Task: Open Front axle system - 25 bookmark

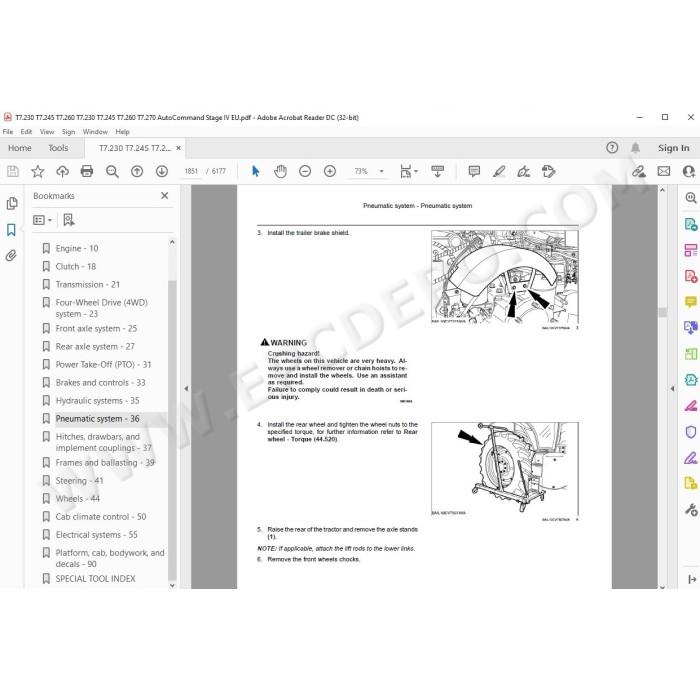Action: tap(96, 329)
